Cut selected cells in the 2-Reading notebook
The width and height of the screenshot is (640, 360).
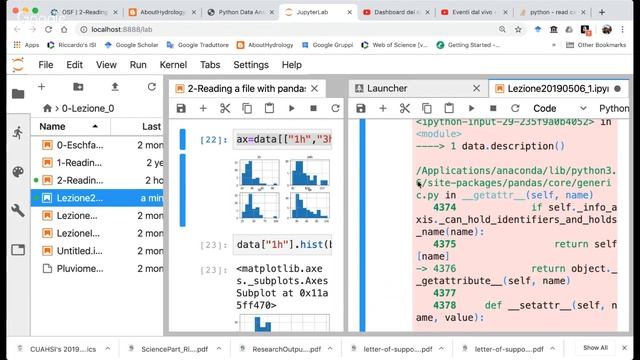(x=225, y=108)
